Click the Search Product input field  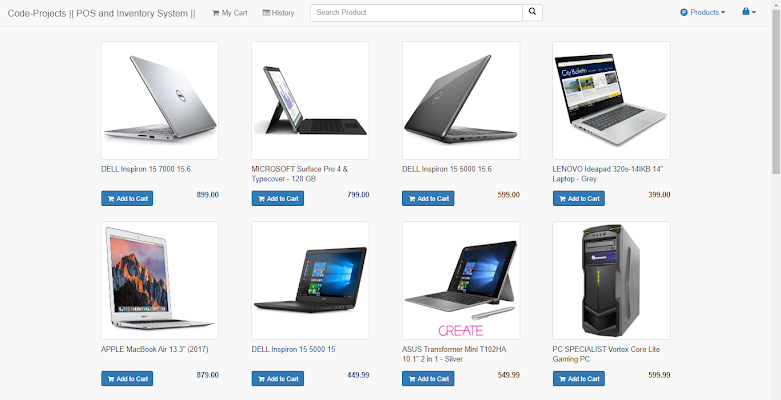(x=416, y=12)
